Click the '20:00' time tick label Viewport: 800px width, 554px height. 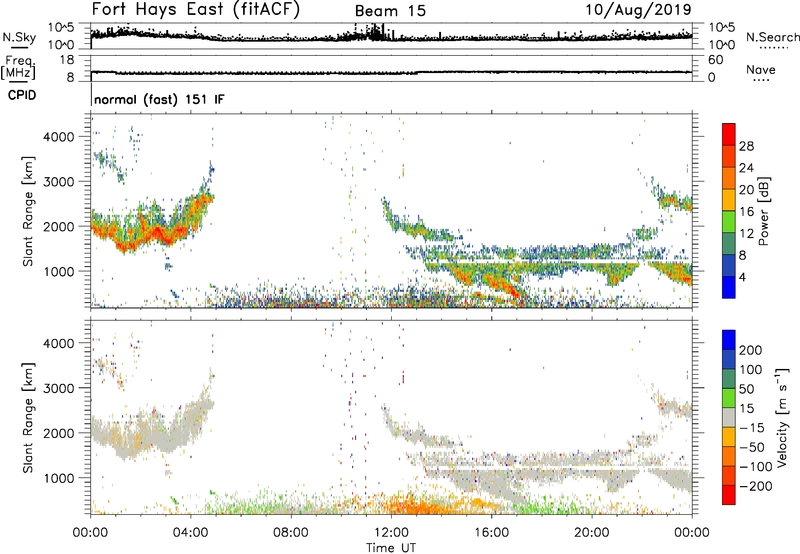[x=592, y=533]
